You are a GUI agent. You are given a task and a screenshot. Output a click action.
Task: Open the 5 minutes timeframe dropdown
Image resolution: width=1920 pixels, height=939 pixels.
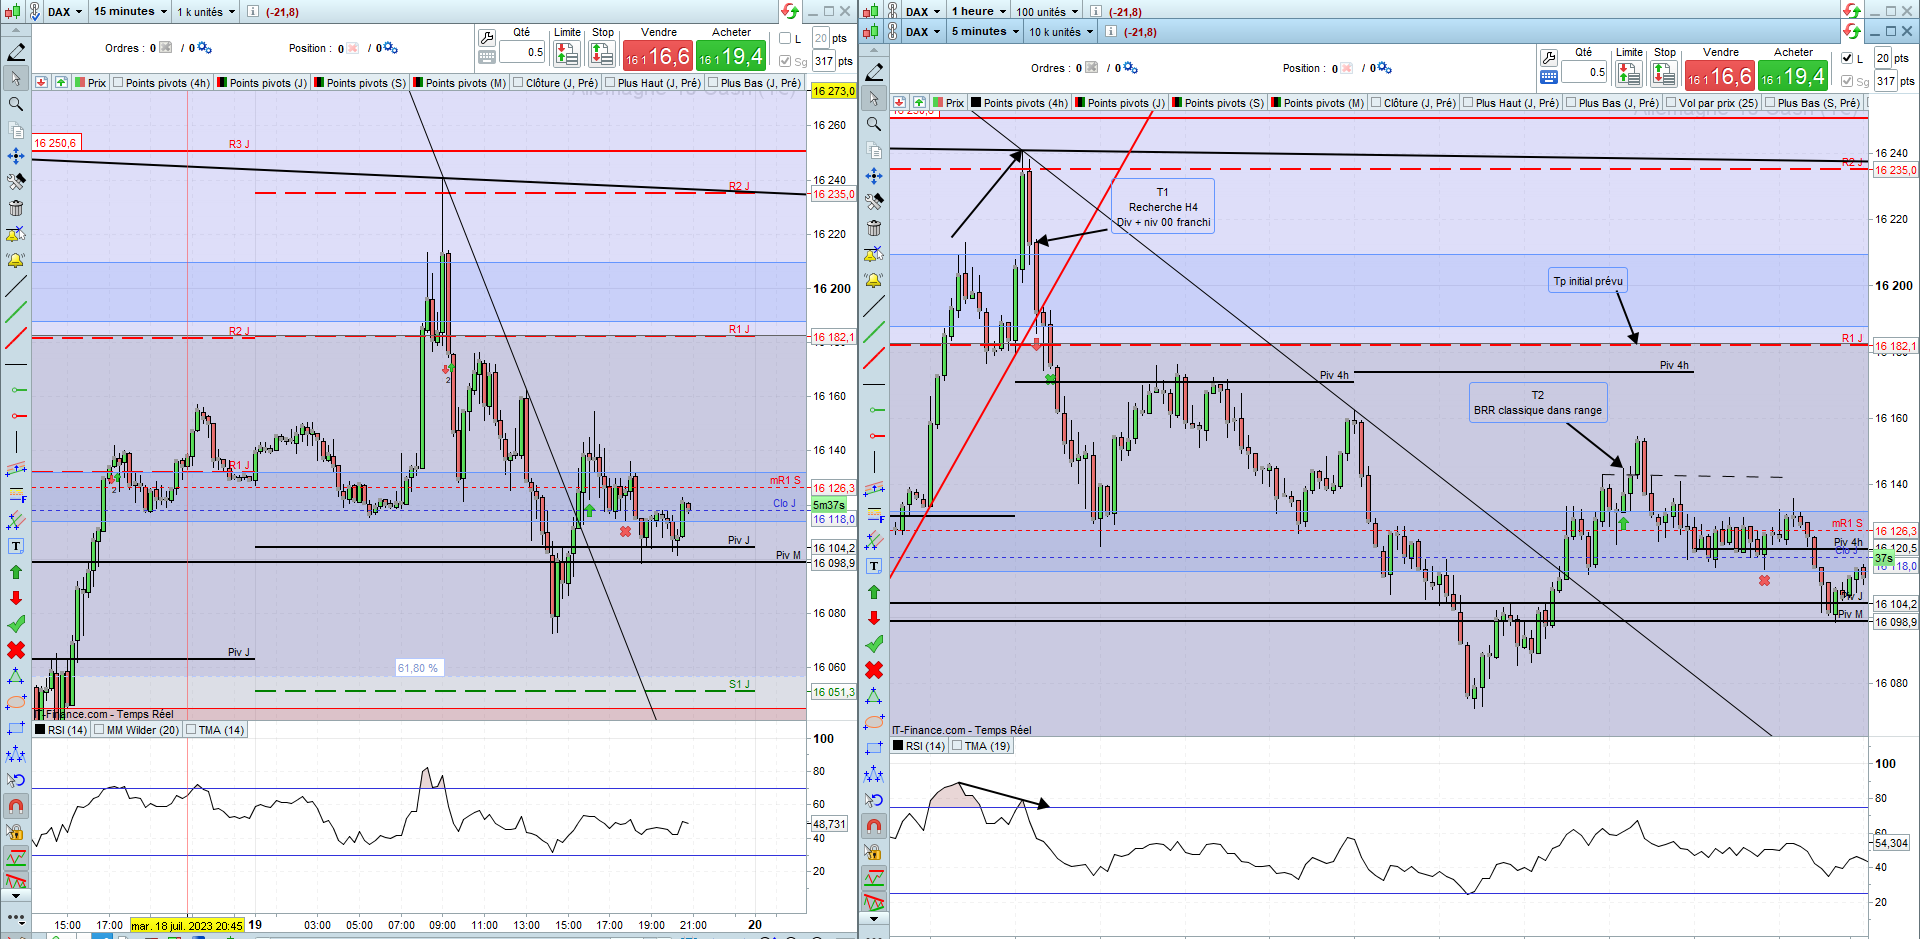[x=985, y=32]
